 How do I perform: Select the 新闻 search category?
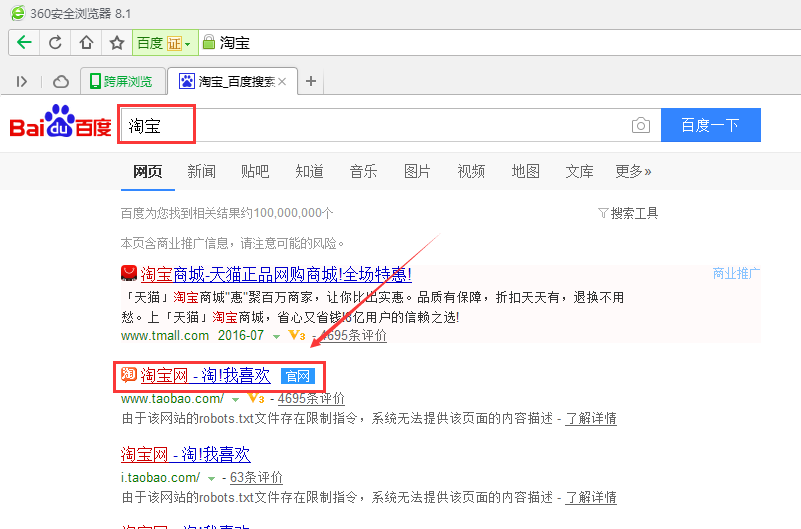201,172
